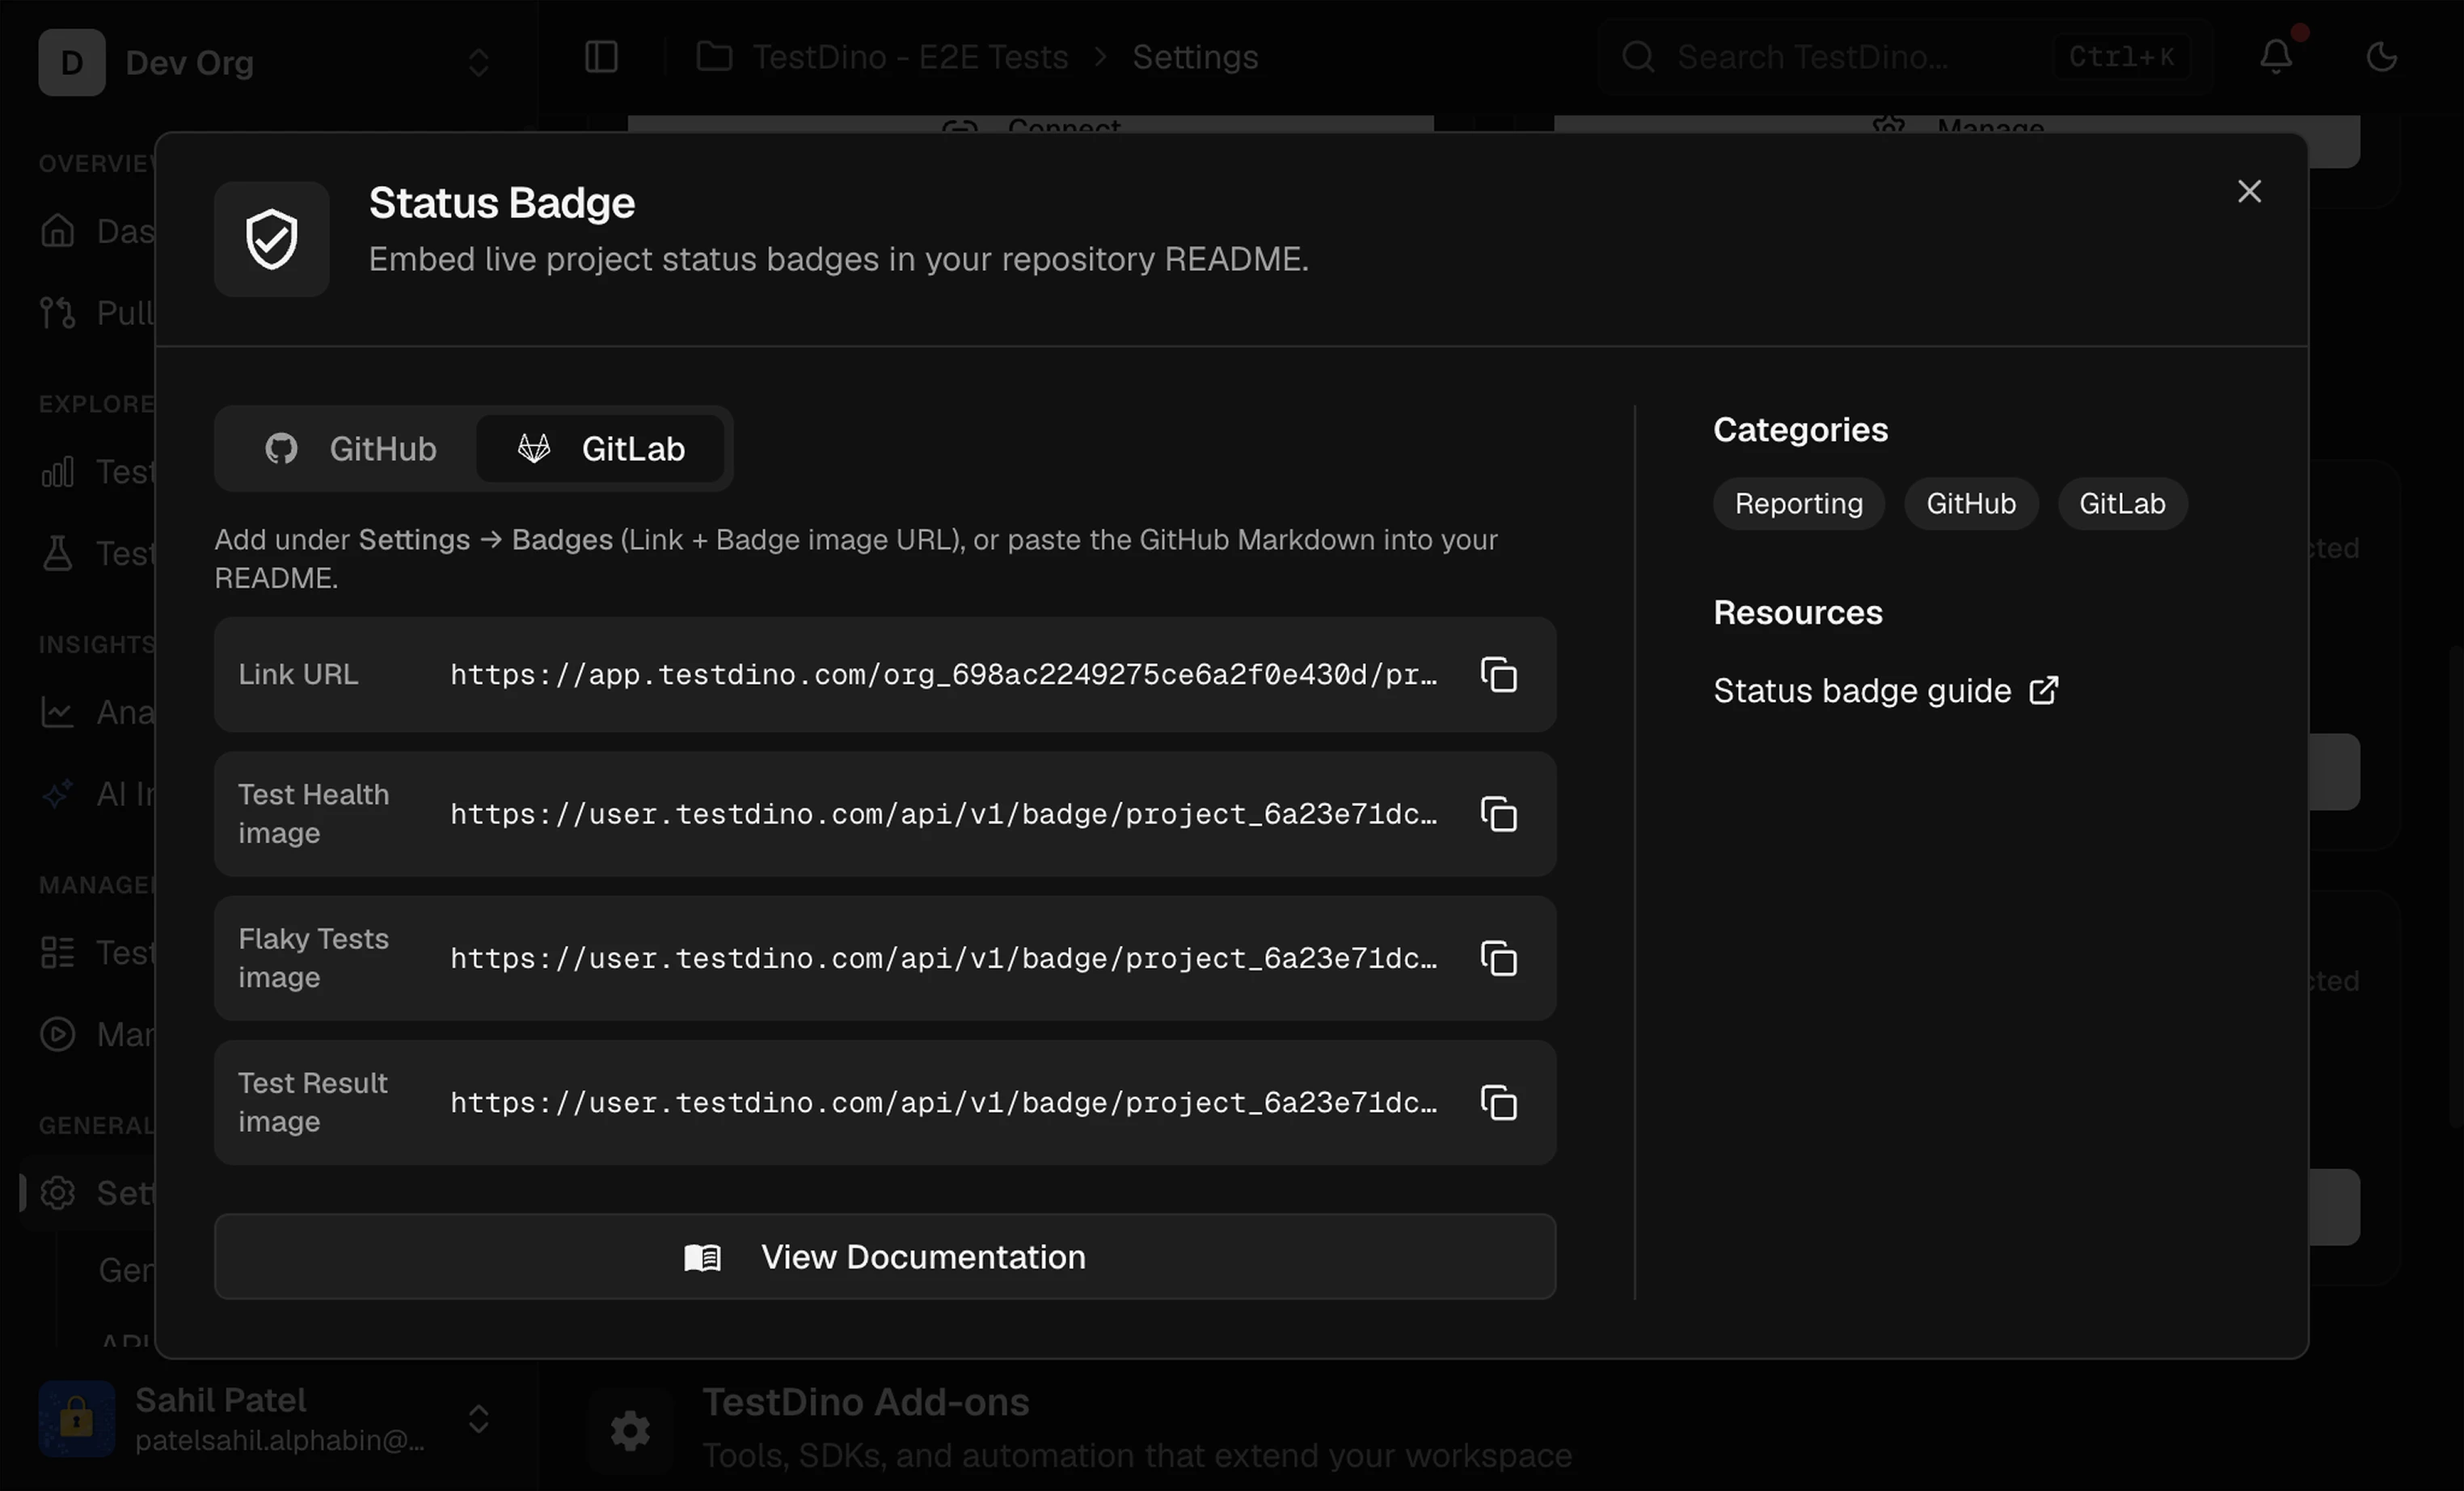Copy the Flaky Tests image URL
Image resolution: width=2464 pixels, height=1491 pixels.
tap(1498, 958)
